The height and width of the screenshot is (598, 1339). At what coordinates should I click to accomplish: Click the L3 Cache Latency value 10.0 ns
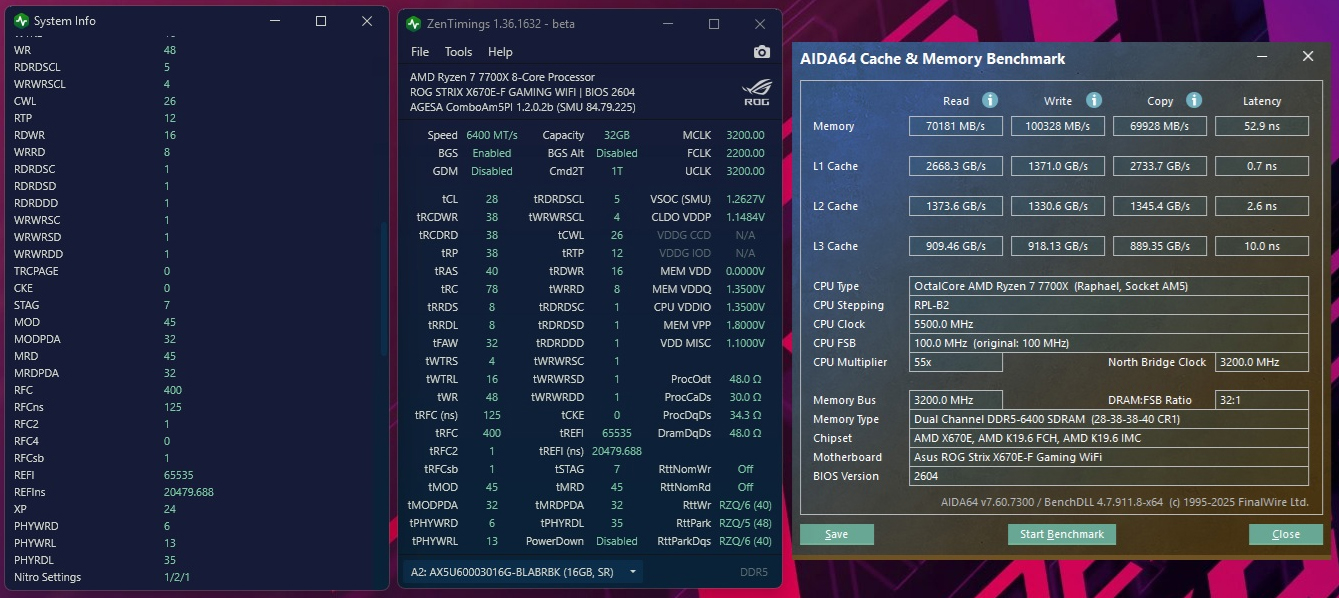pos(1262,246)
